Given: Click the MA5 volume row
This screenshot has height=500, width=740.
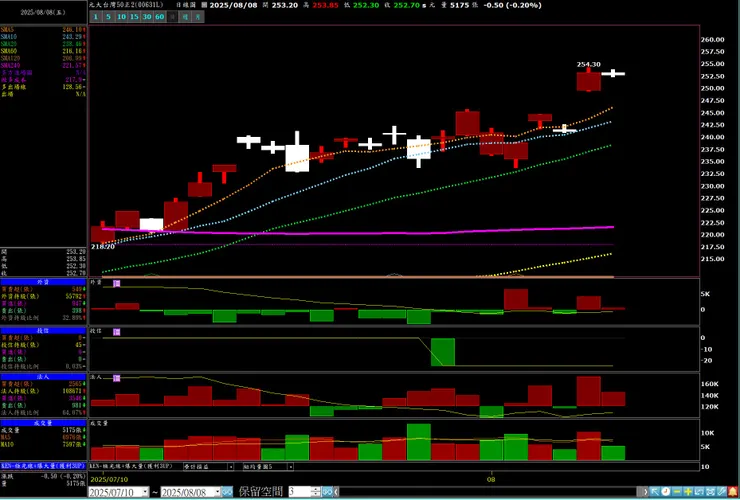Looking at the screenshot, I should pyautogui.click(x=43, y=437).
